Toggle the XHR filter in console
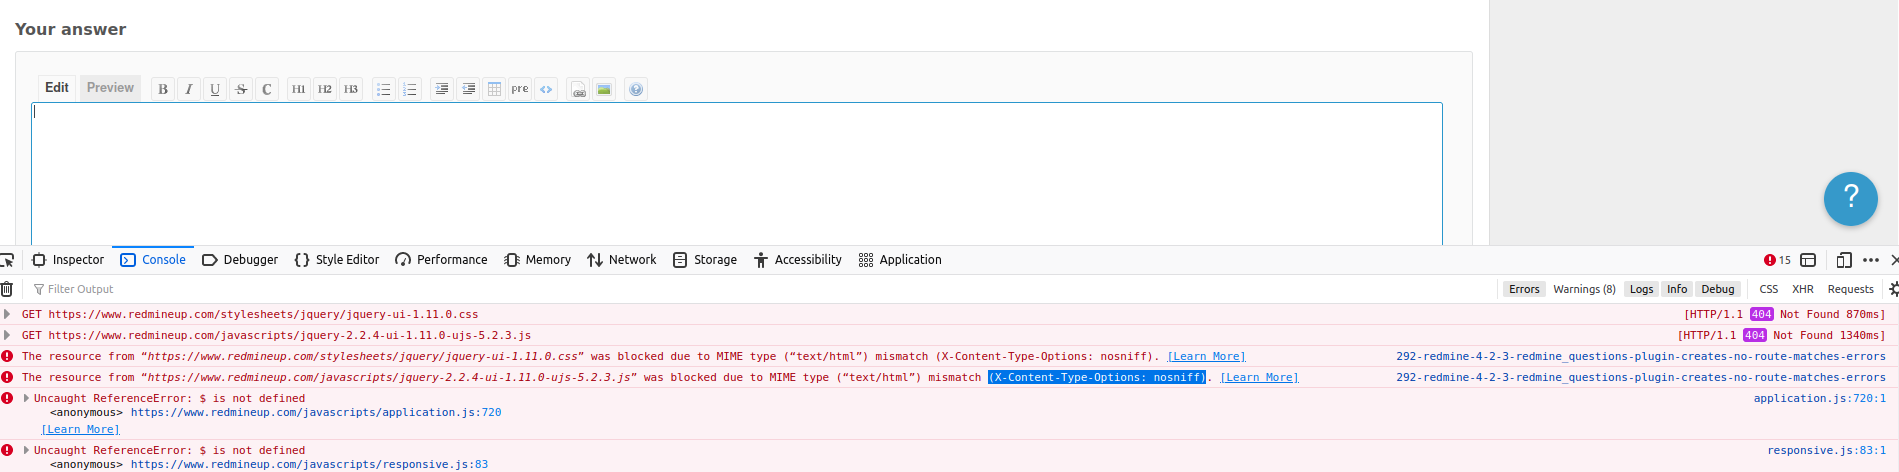1899x472 pixels. pos(1802,289)
